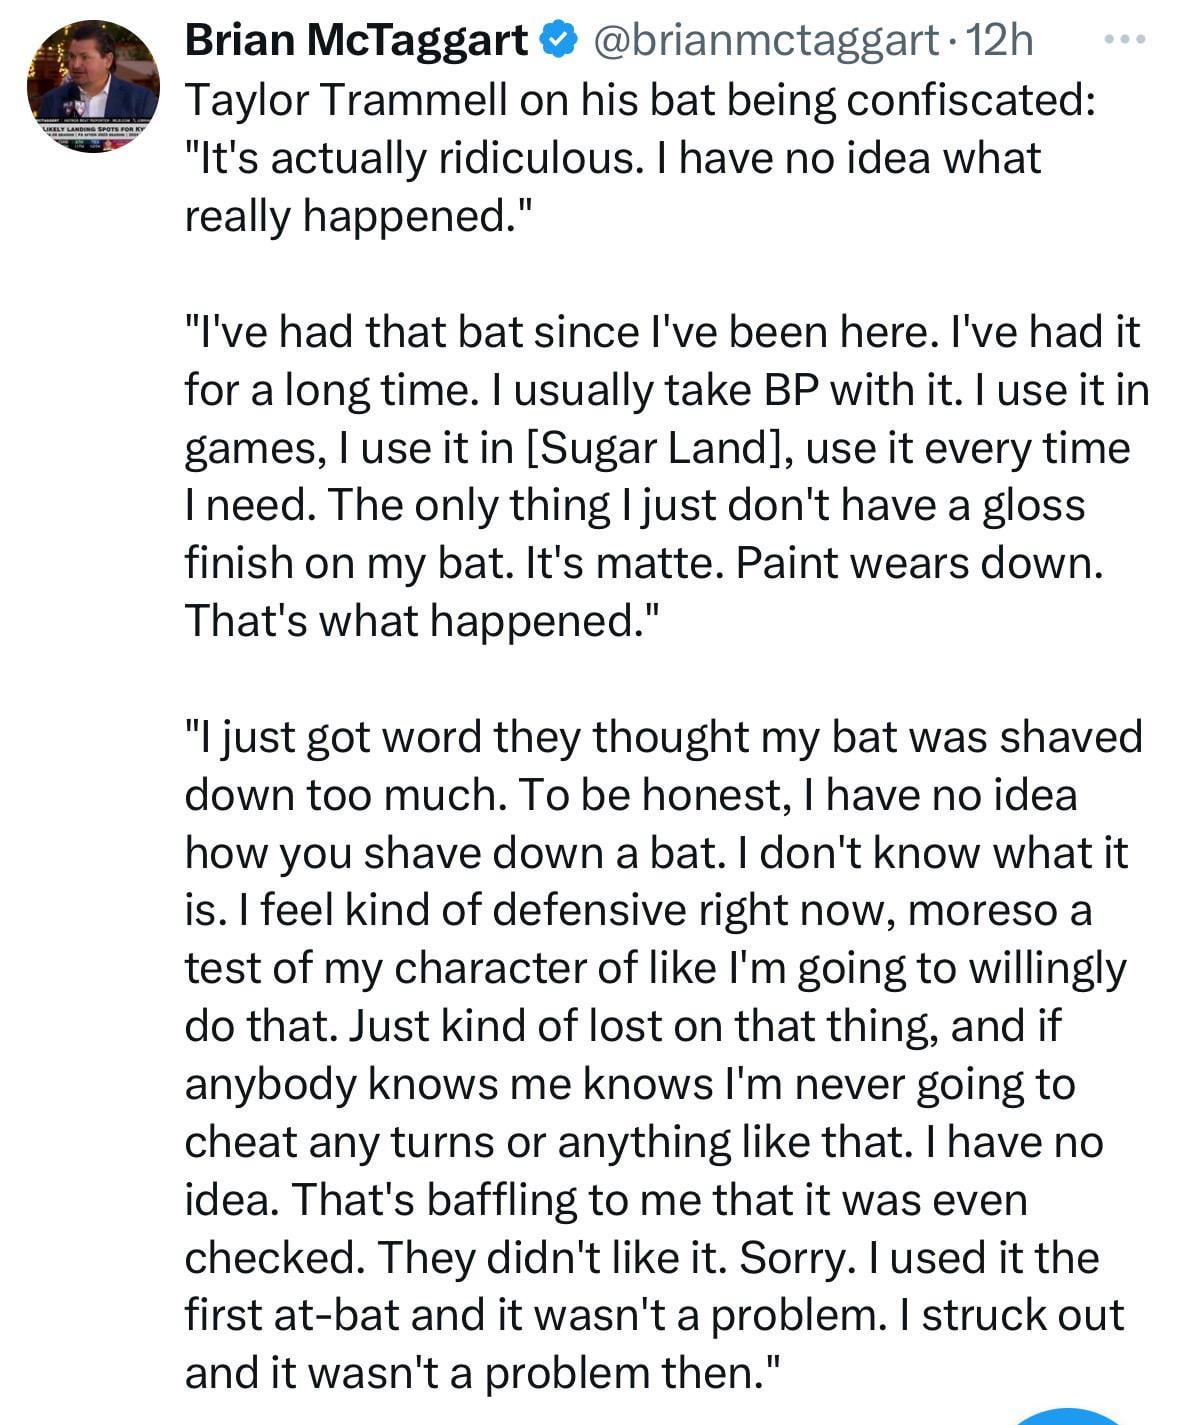This screenshot has height=1425, width=1179.
Task: Click the blue verified checkmark badge
Action: pyautogui.click(x=558, y=41)
